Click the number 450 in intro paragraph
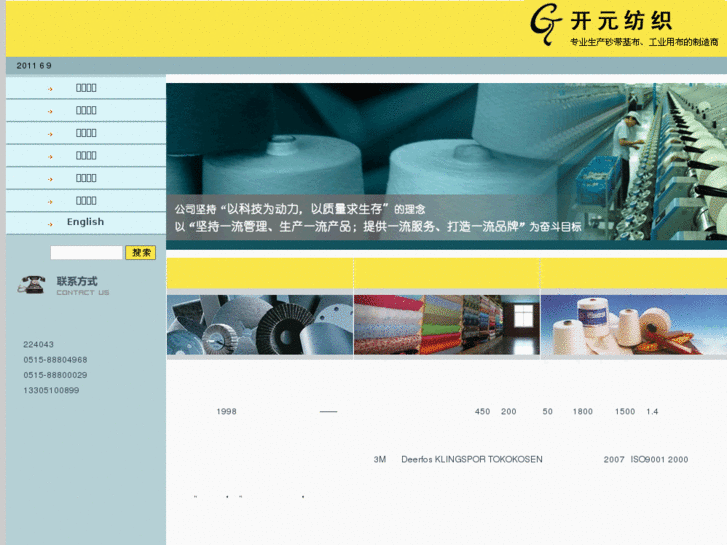727x545 pixels. pyautogui.click(x=482, y=411)
